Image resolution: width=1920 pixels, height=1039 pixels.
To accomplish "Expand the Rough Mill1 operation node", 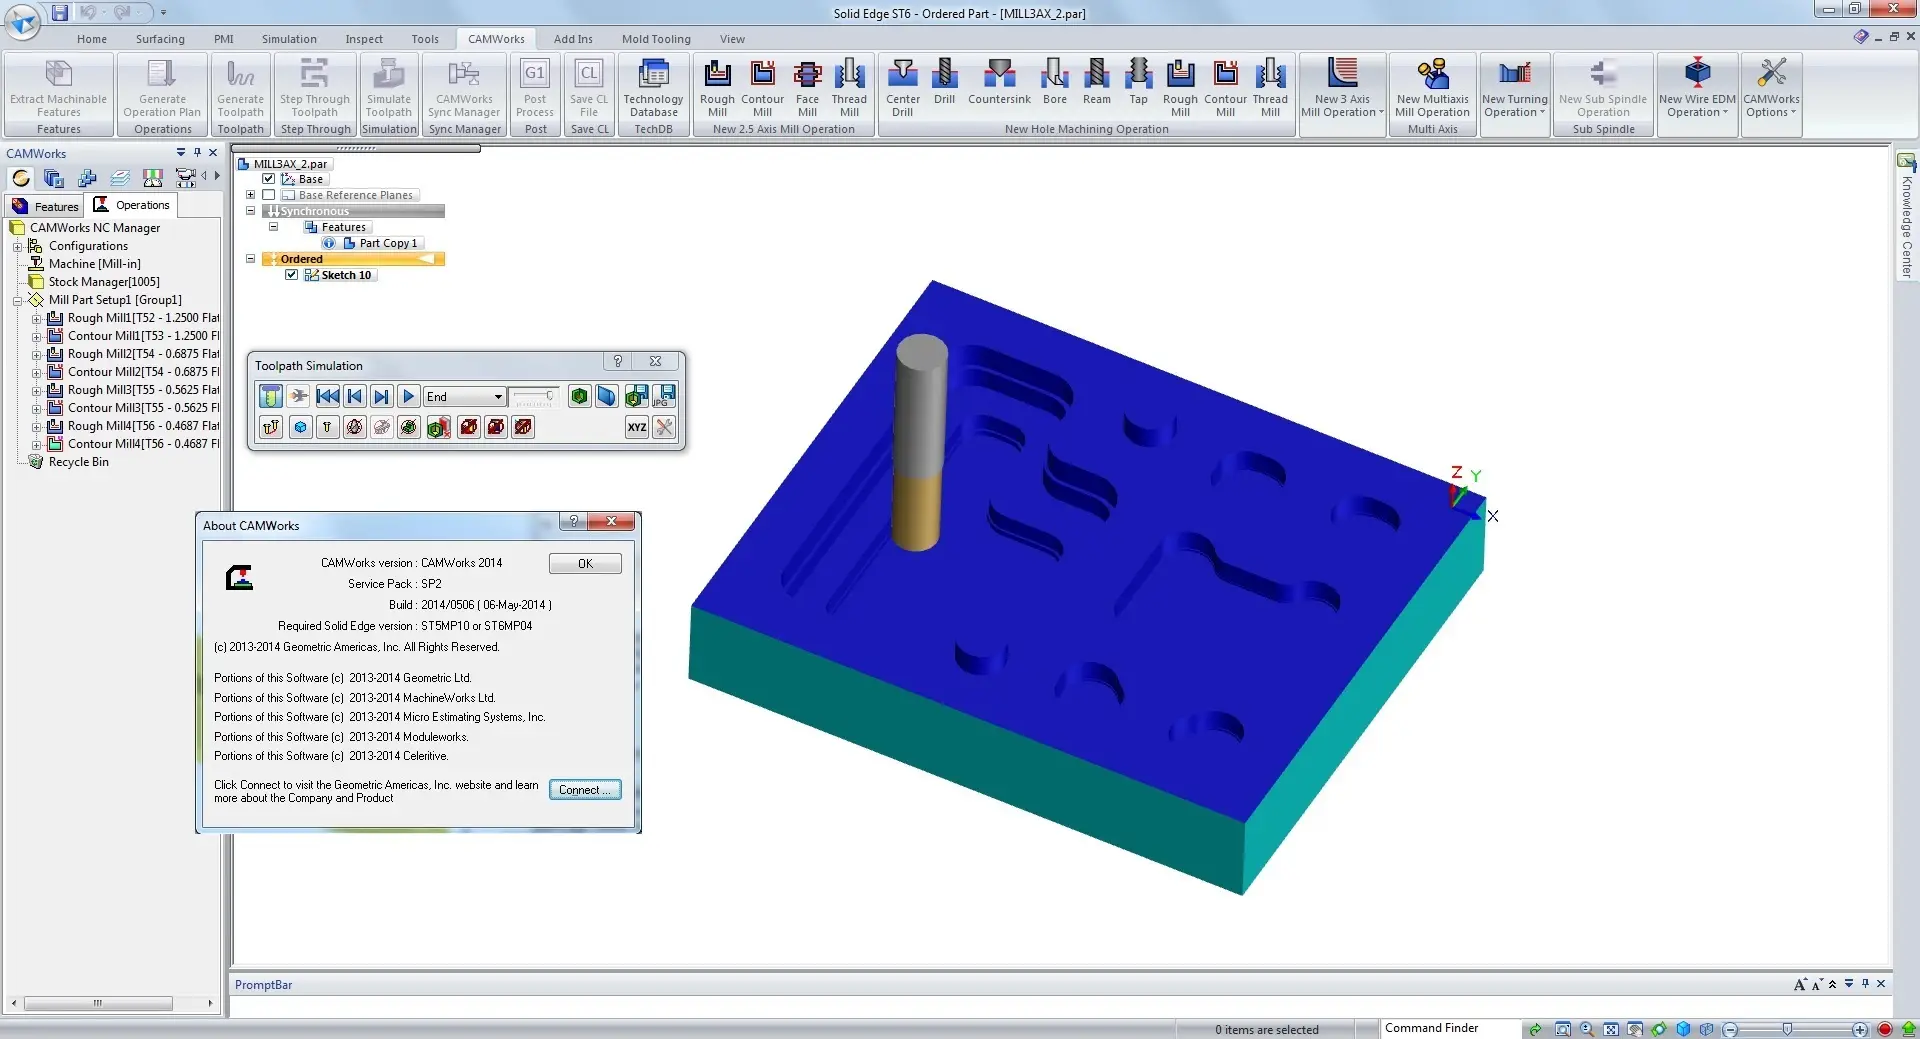I will coord(36,319).
